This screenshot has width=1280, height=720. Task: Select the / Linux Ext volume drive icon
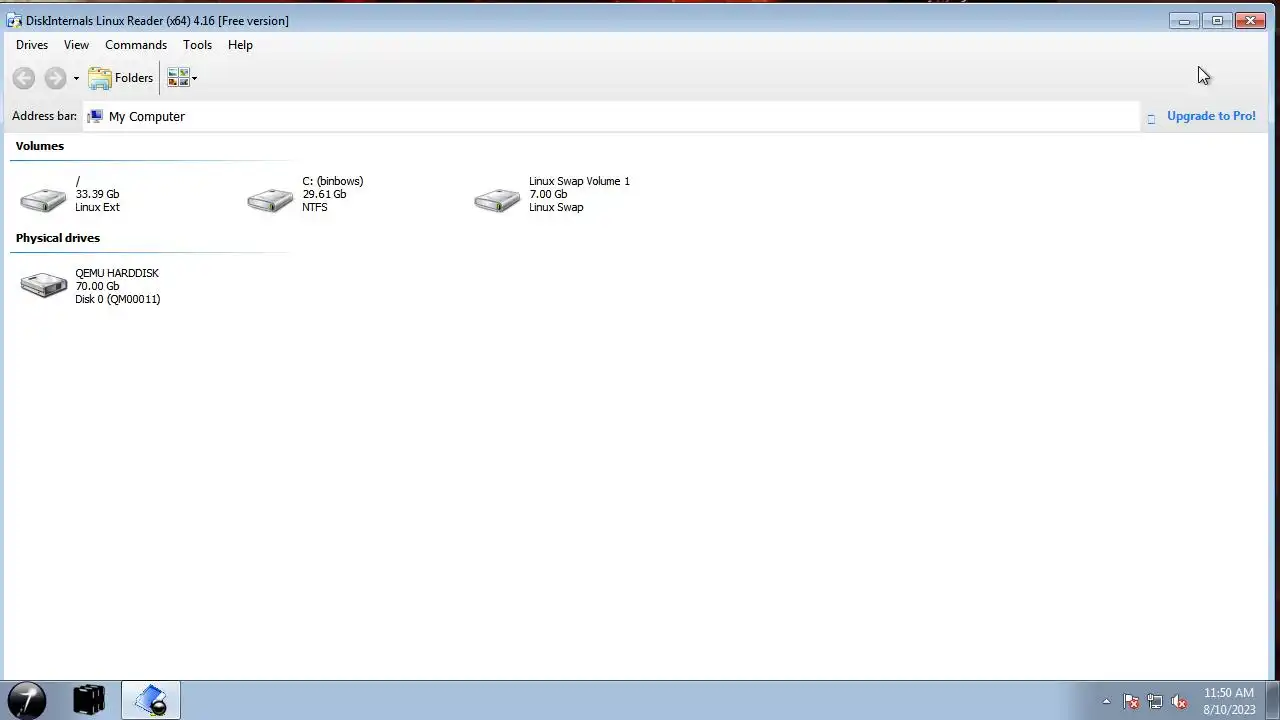pyautogui.click(x=43, y=200)
